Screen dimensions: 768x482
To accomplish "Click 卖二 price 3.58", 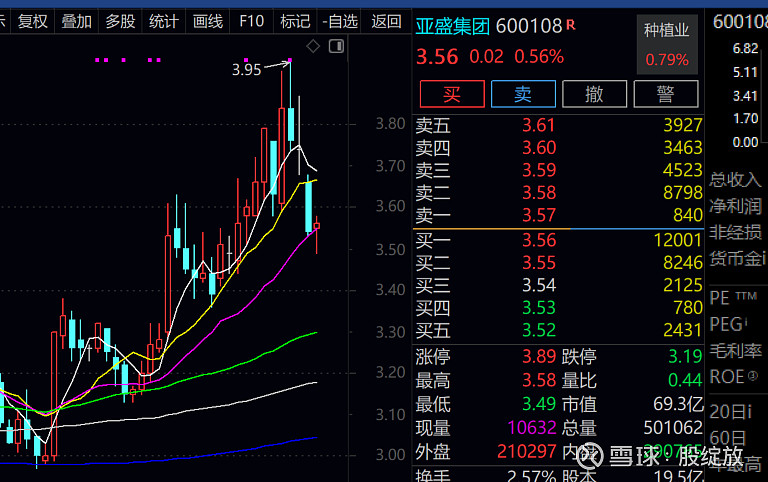I will coord(539,193).
